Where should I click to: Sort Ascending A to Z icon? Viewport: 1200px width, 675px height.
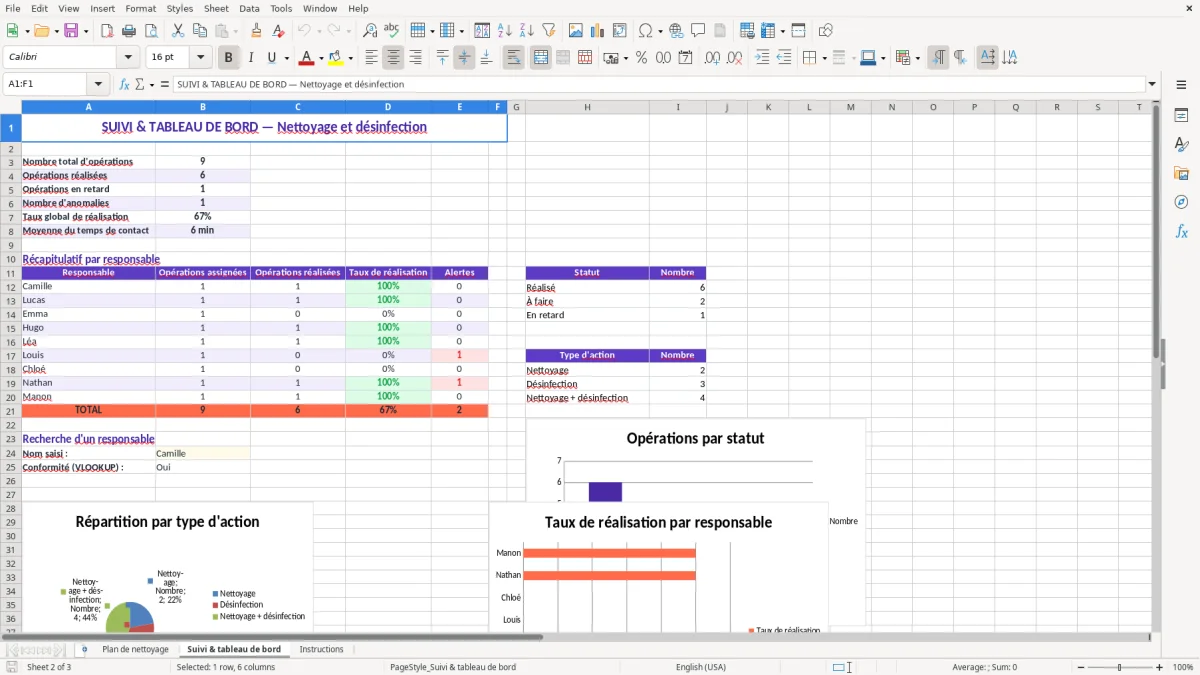click(504, 31)
